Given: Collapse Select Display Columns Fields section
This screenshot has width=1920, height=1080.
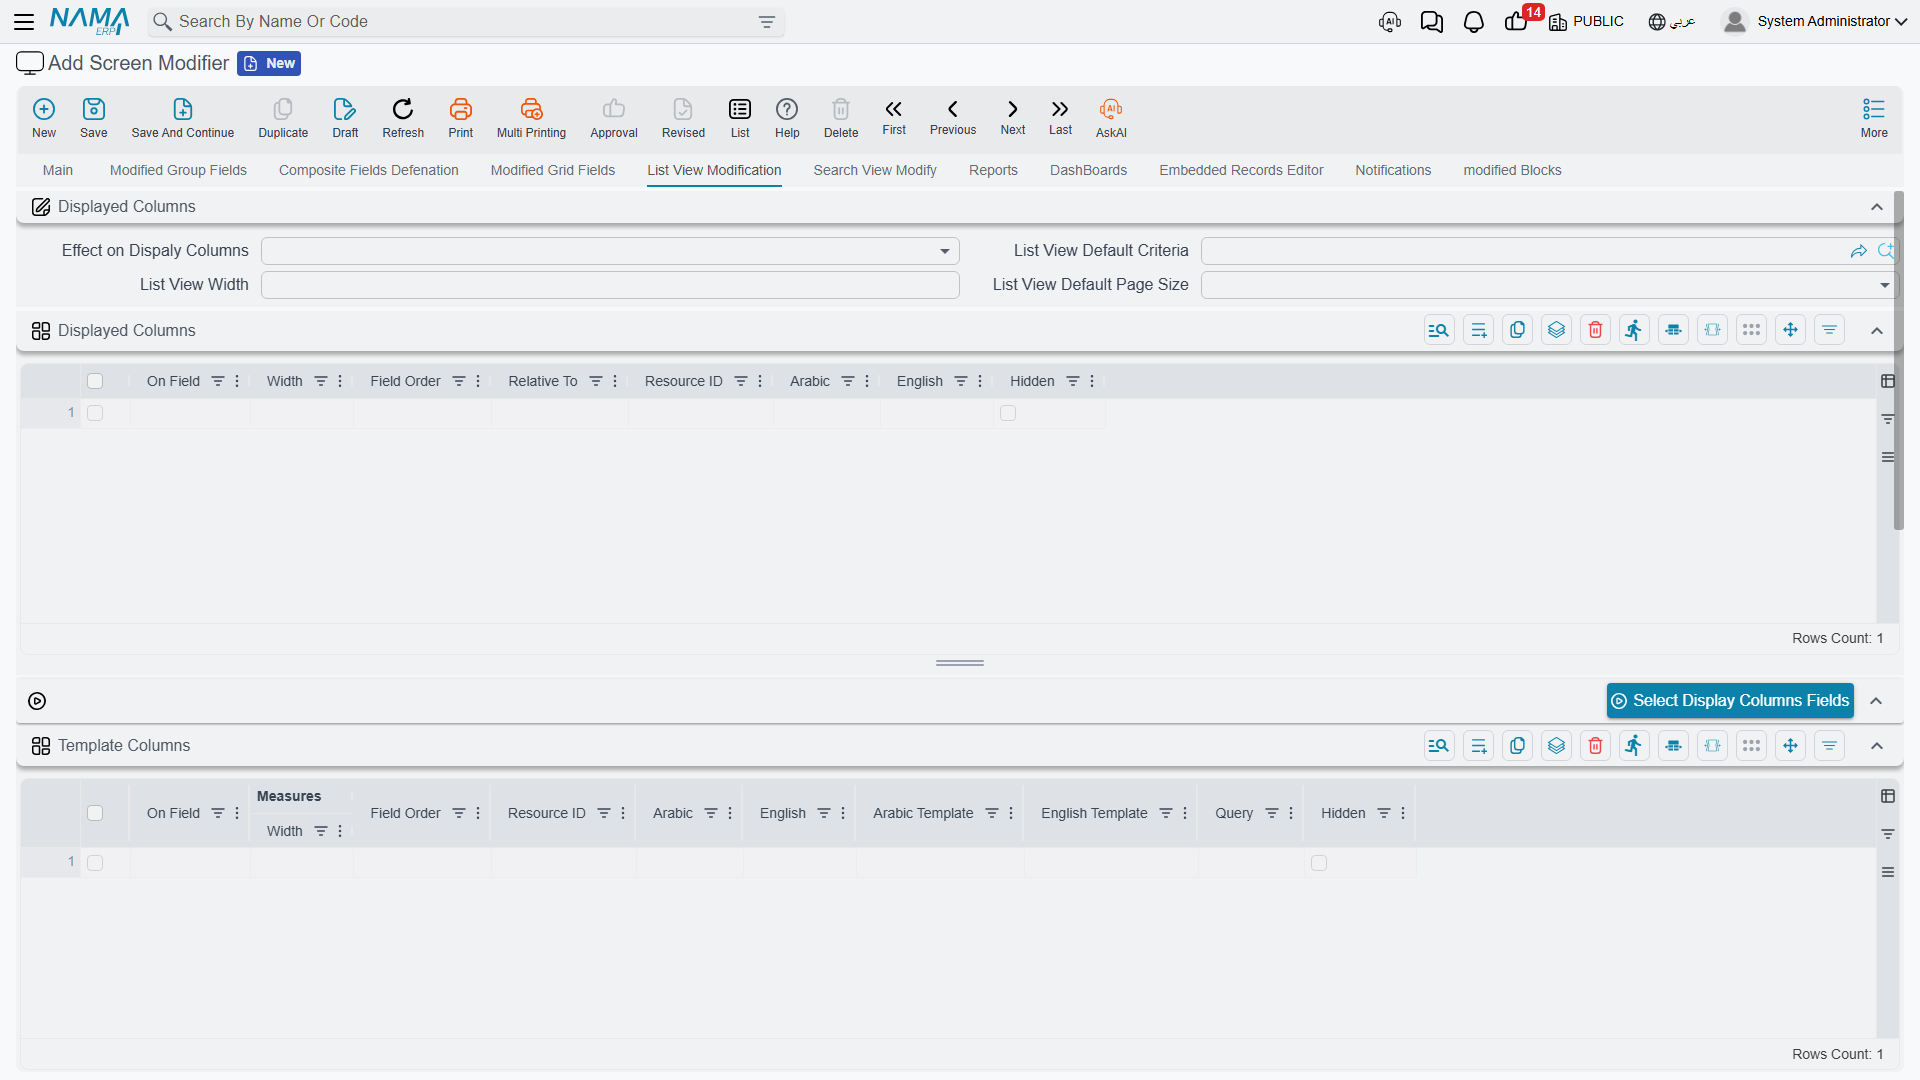Looking at the screenshot, I should click(x=1877, y=701).
